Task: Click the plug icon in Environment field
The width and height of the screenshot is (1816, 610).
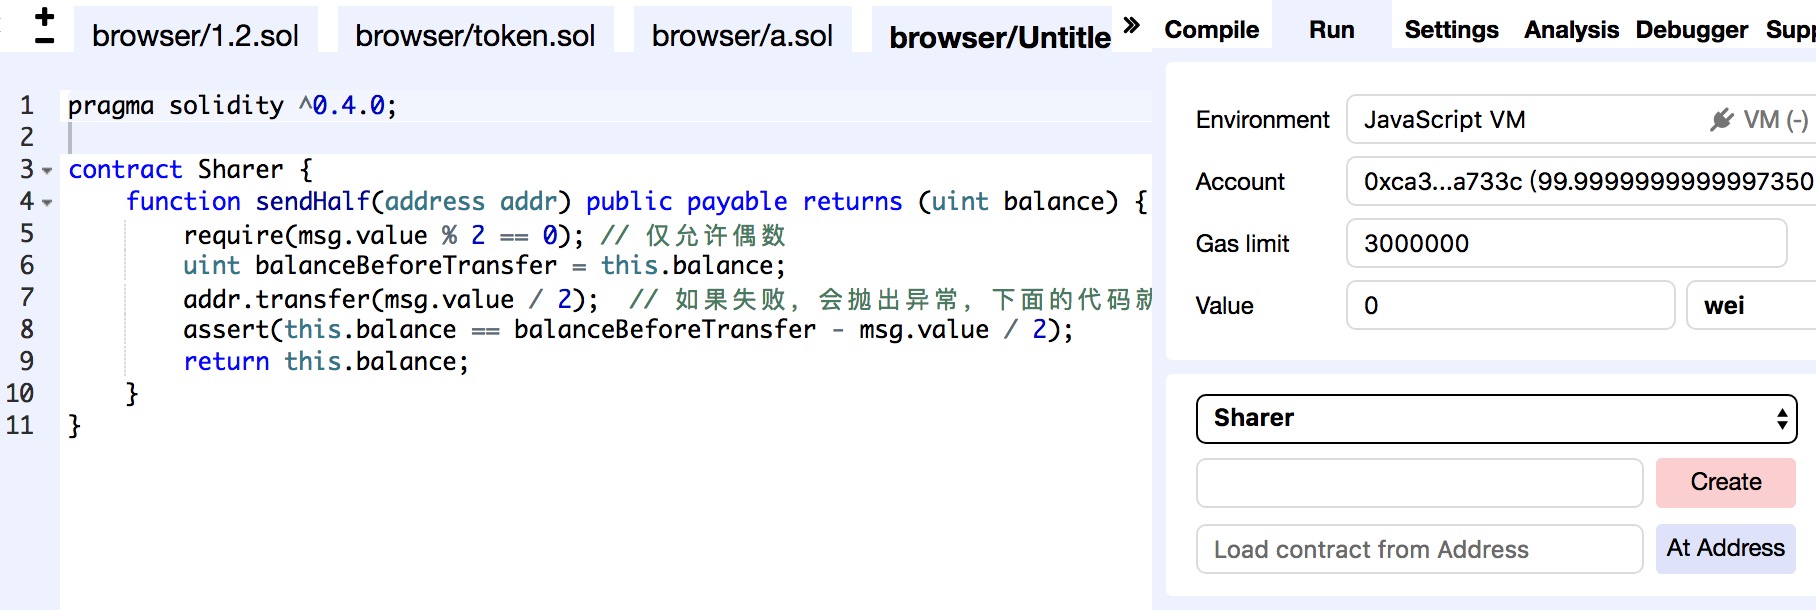Action: [x=1721, y=120]
